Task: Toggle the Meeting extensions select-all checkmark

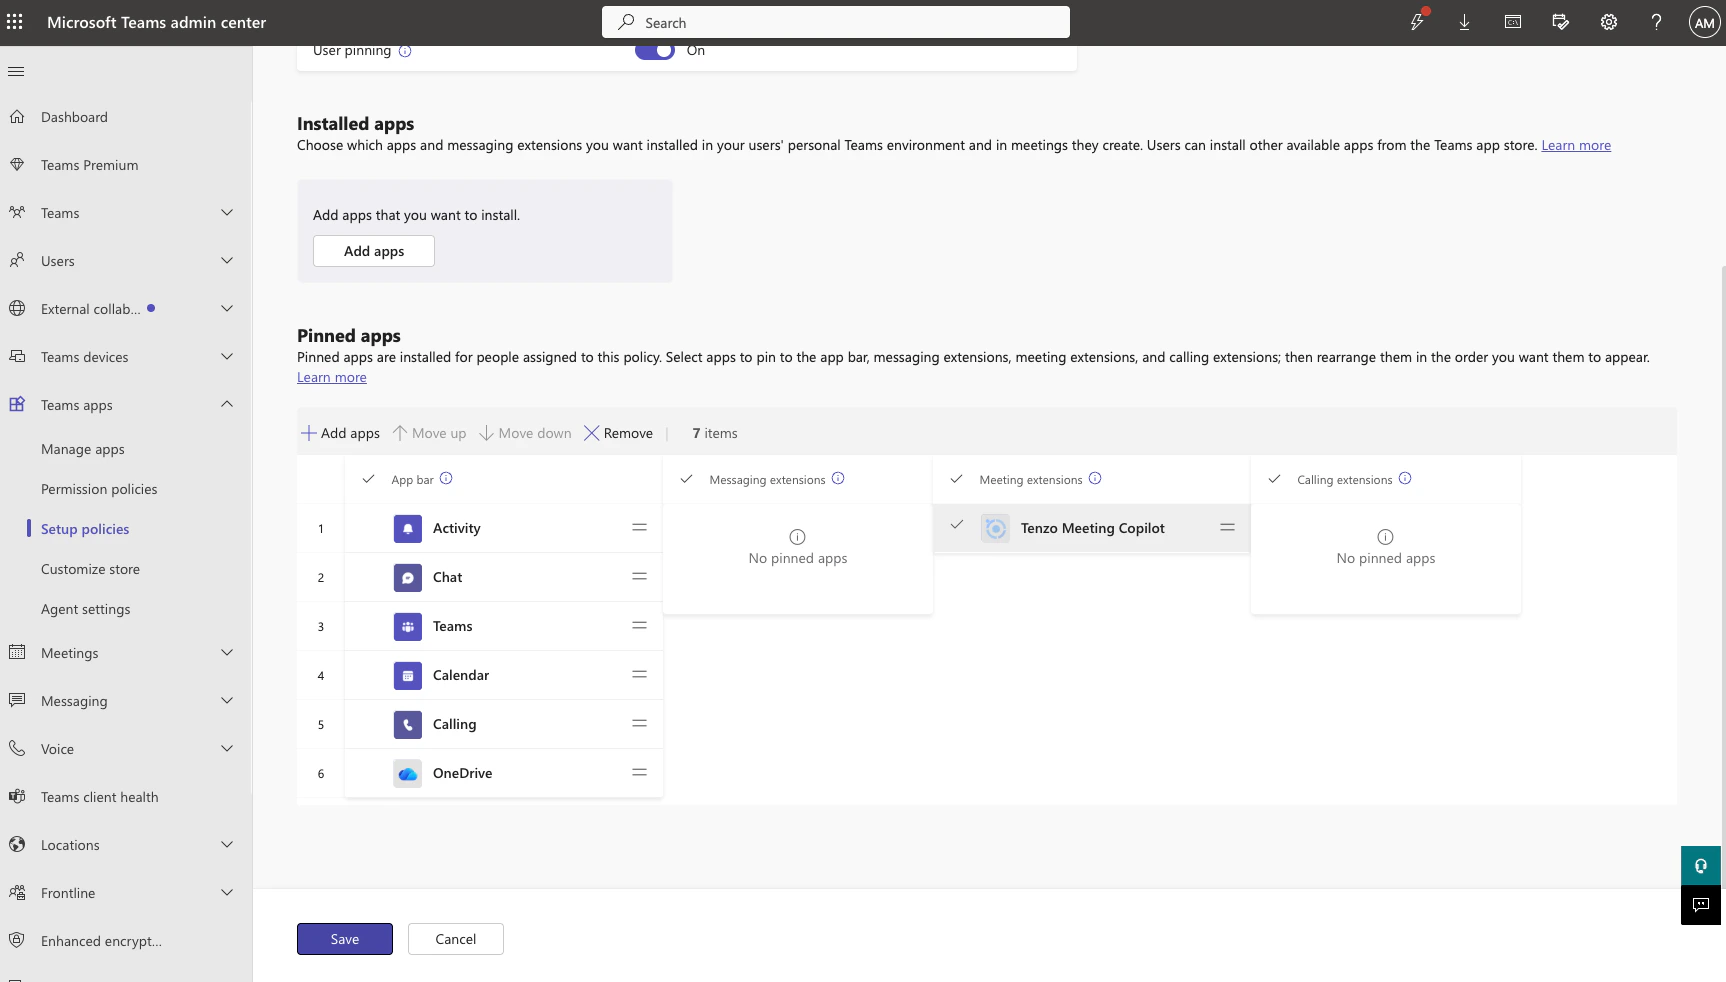Action: [x=957, y=479]
